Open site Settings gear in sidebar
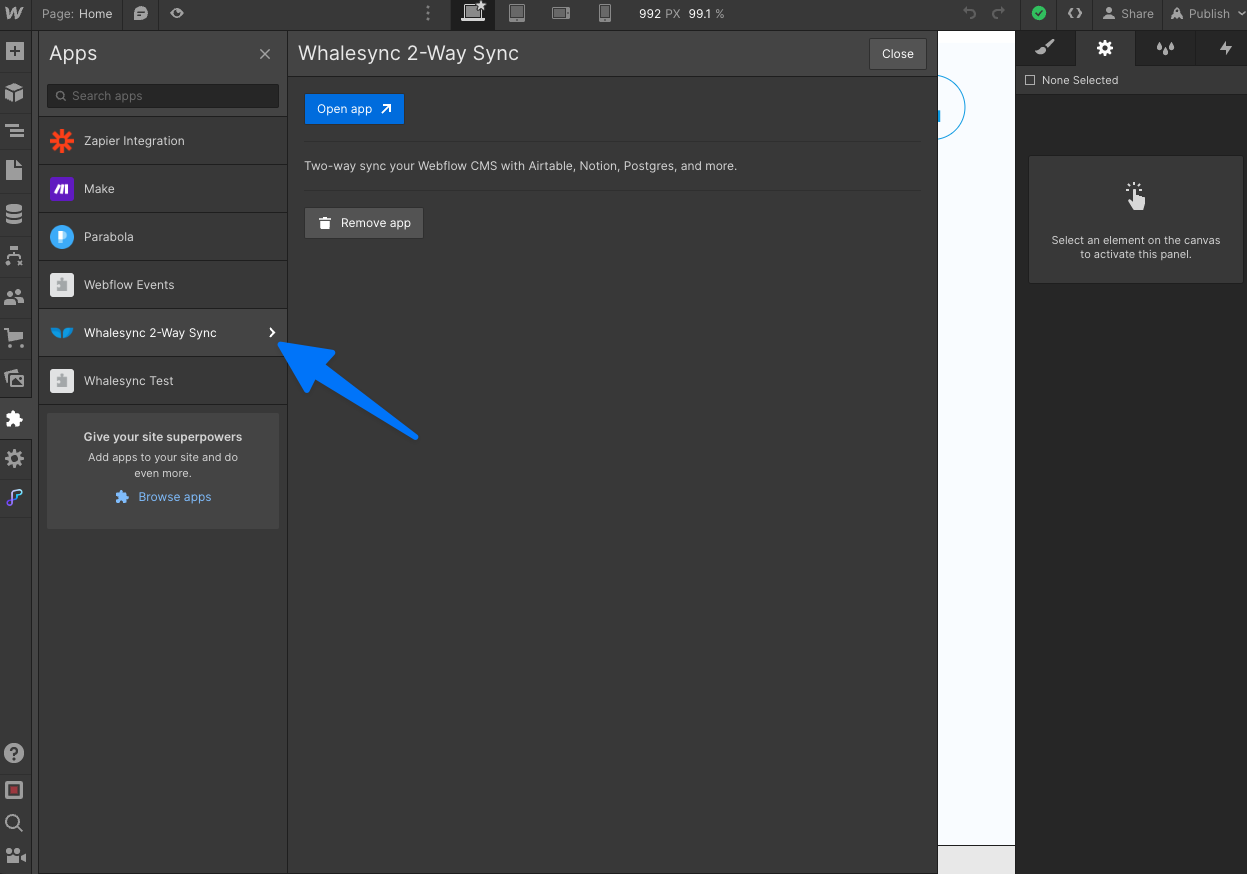1247x874 pixels. click(14, 459)
